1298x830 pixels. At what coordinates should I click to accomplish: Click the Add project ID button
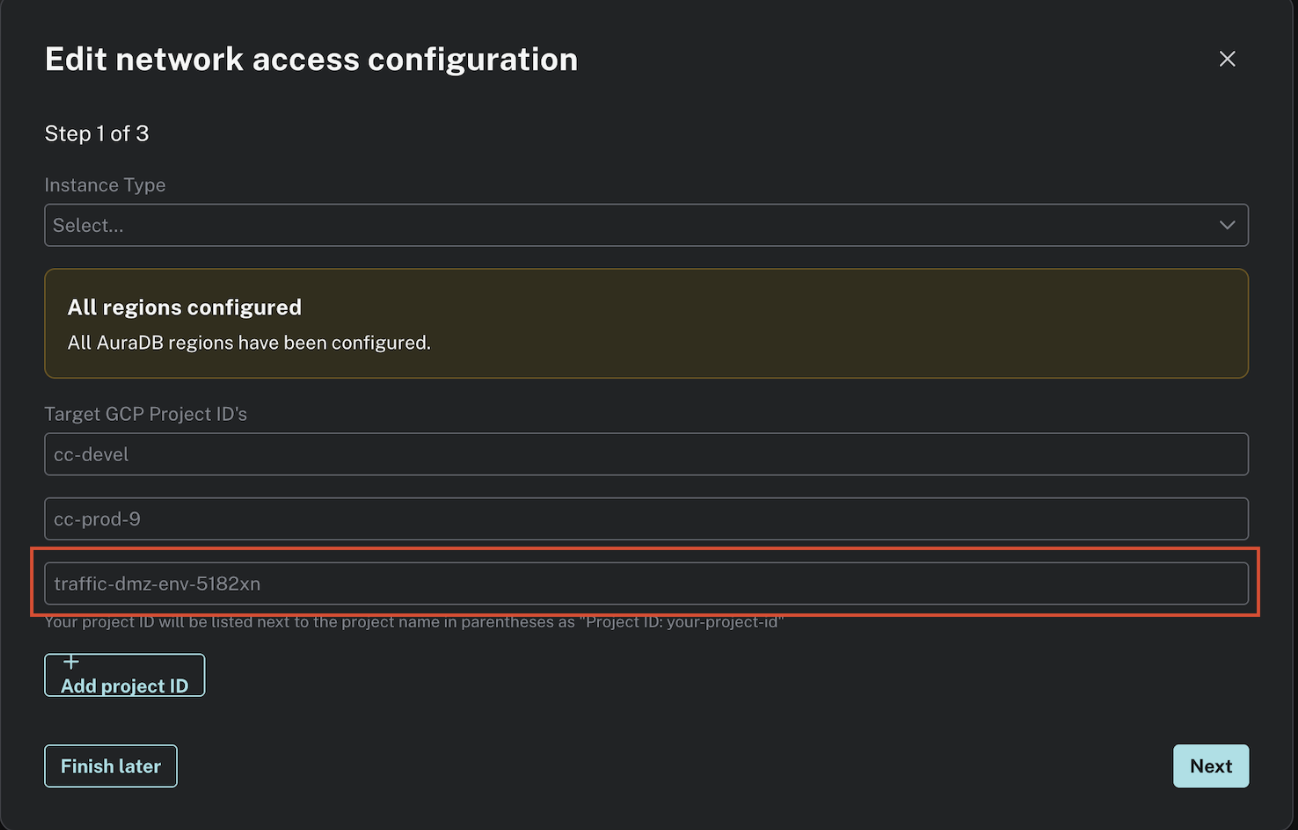click(x=124, y=675)
